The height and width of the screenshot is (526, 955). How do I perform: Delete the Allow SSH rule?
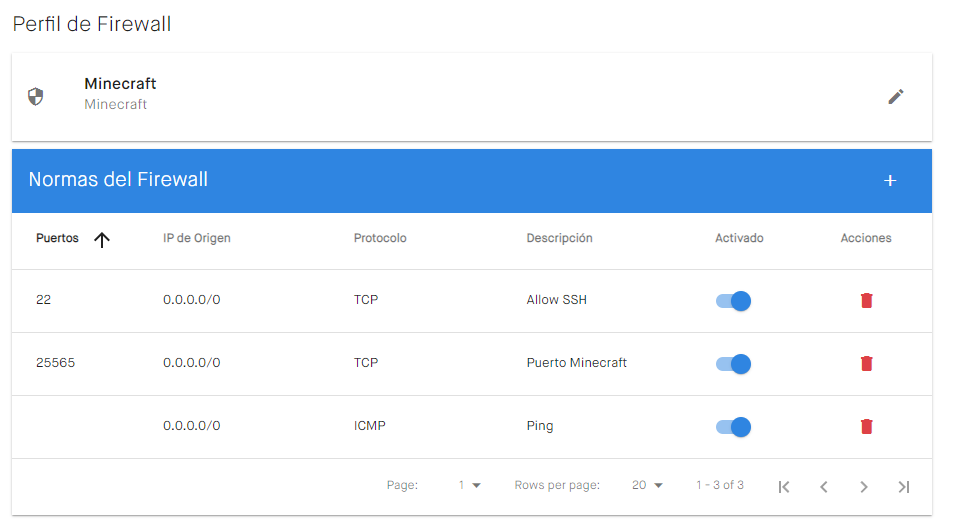coord(866,300)
